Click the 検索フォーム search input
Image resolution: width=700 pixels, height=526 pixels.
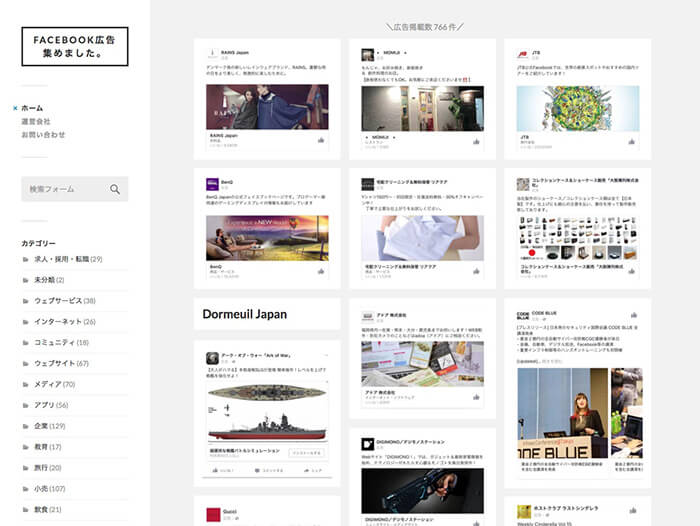(75, 189)
